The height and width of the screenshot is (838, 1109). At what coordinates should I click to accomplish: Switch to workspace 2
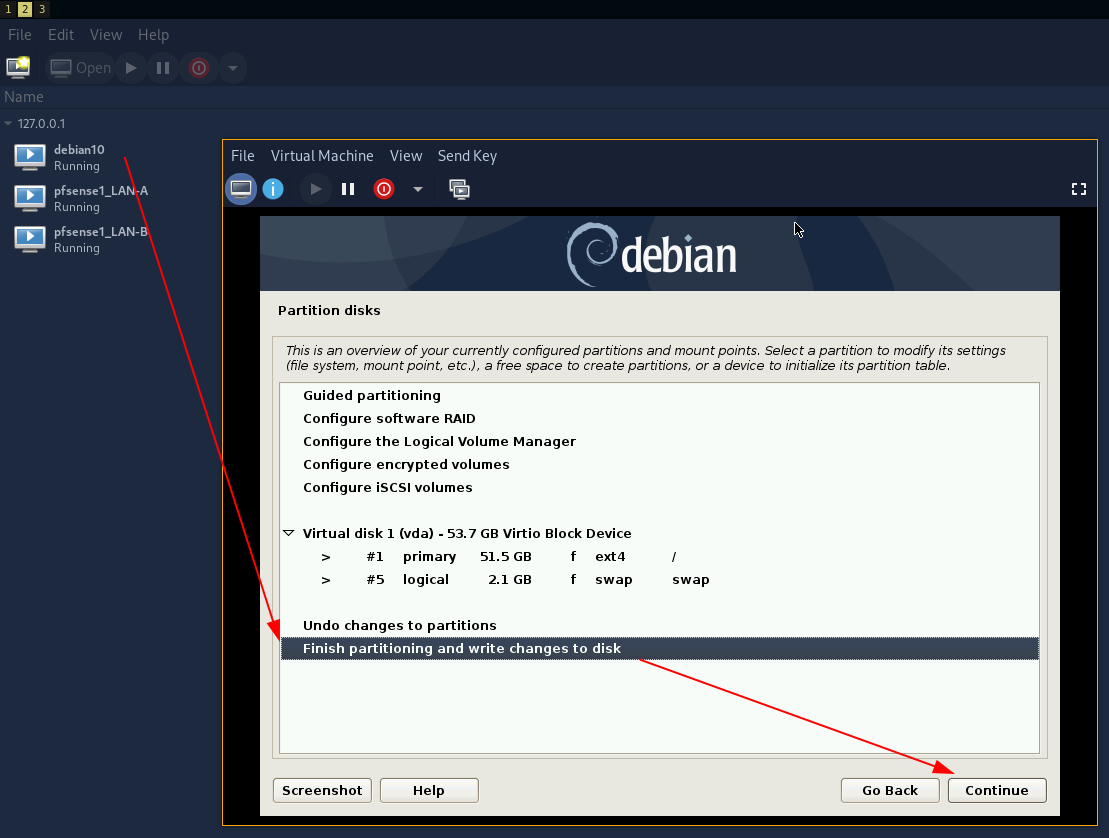25,9
